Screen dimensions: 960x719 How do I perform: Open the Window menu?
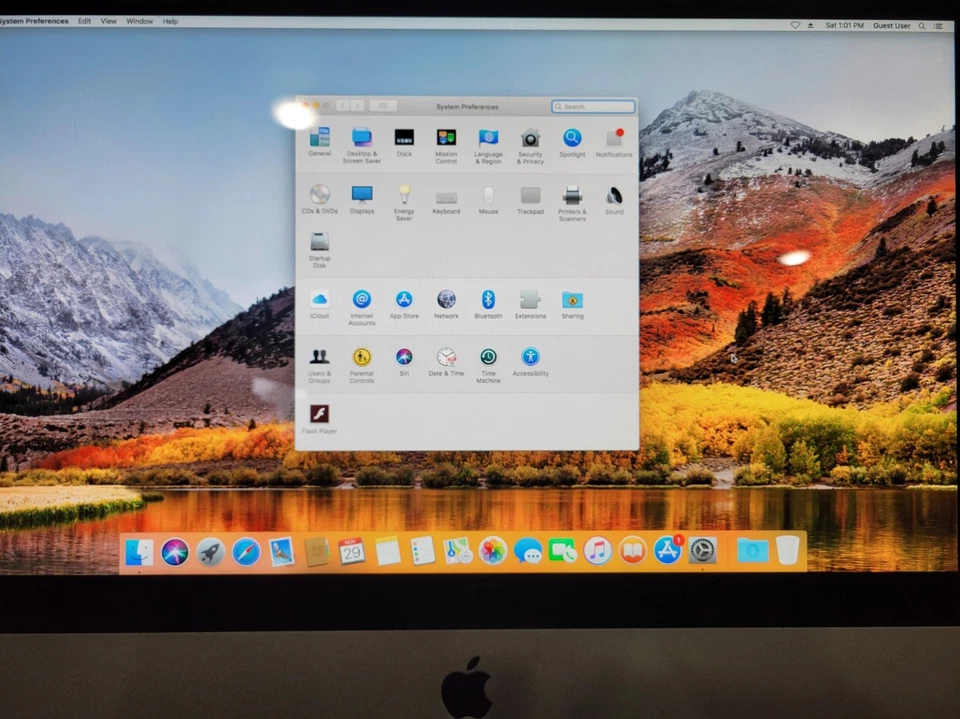pos(139,20)
